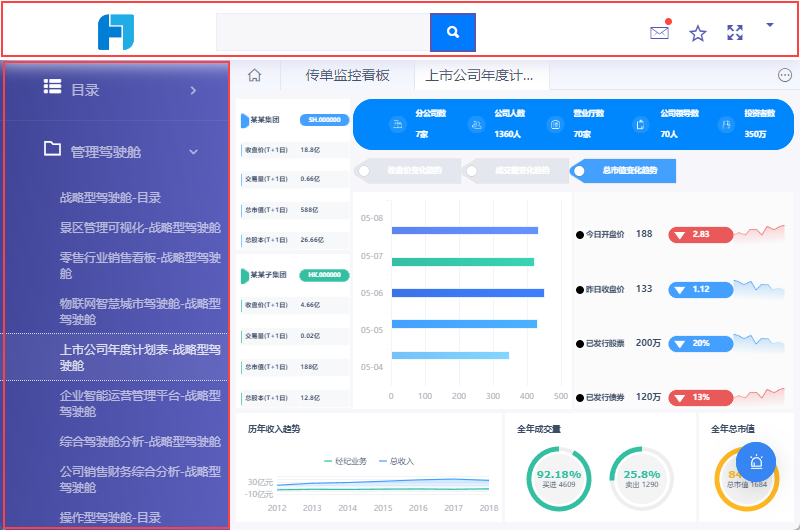Click the 公司领导数 clipboard icon
The height and width of the screenshot is (530, 800).
click(641, 124)
